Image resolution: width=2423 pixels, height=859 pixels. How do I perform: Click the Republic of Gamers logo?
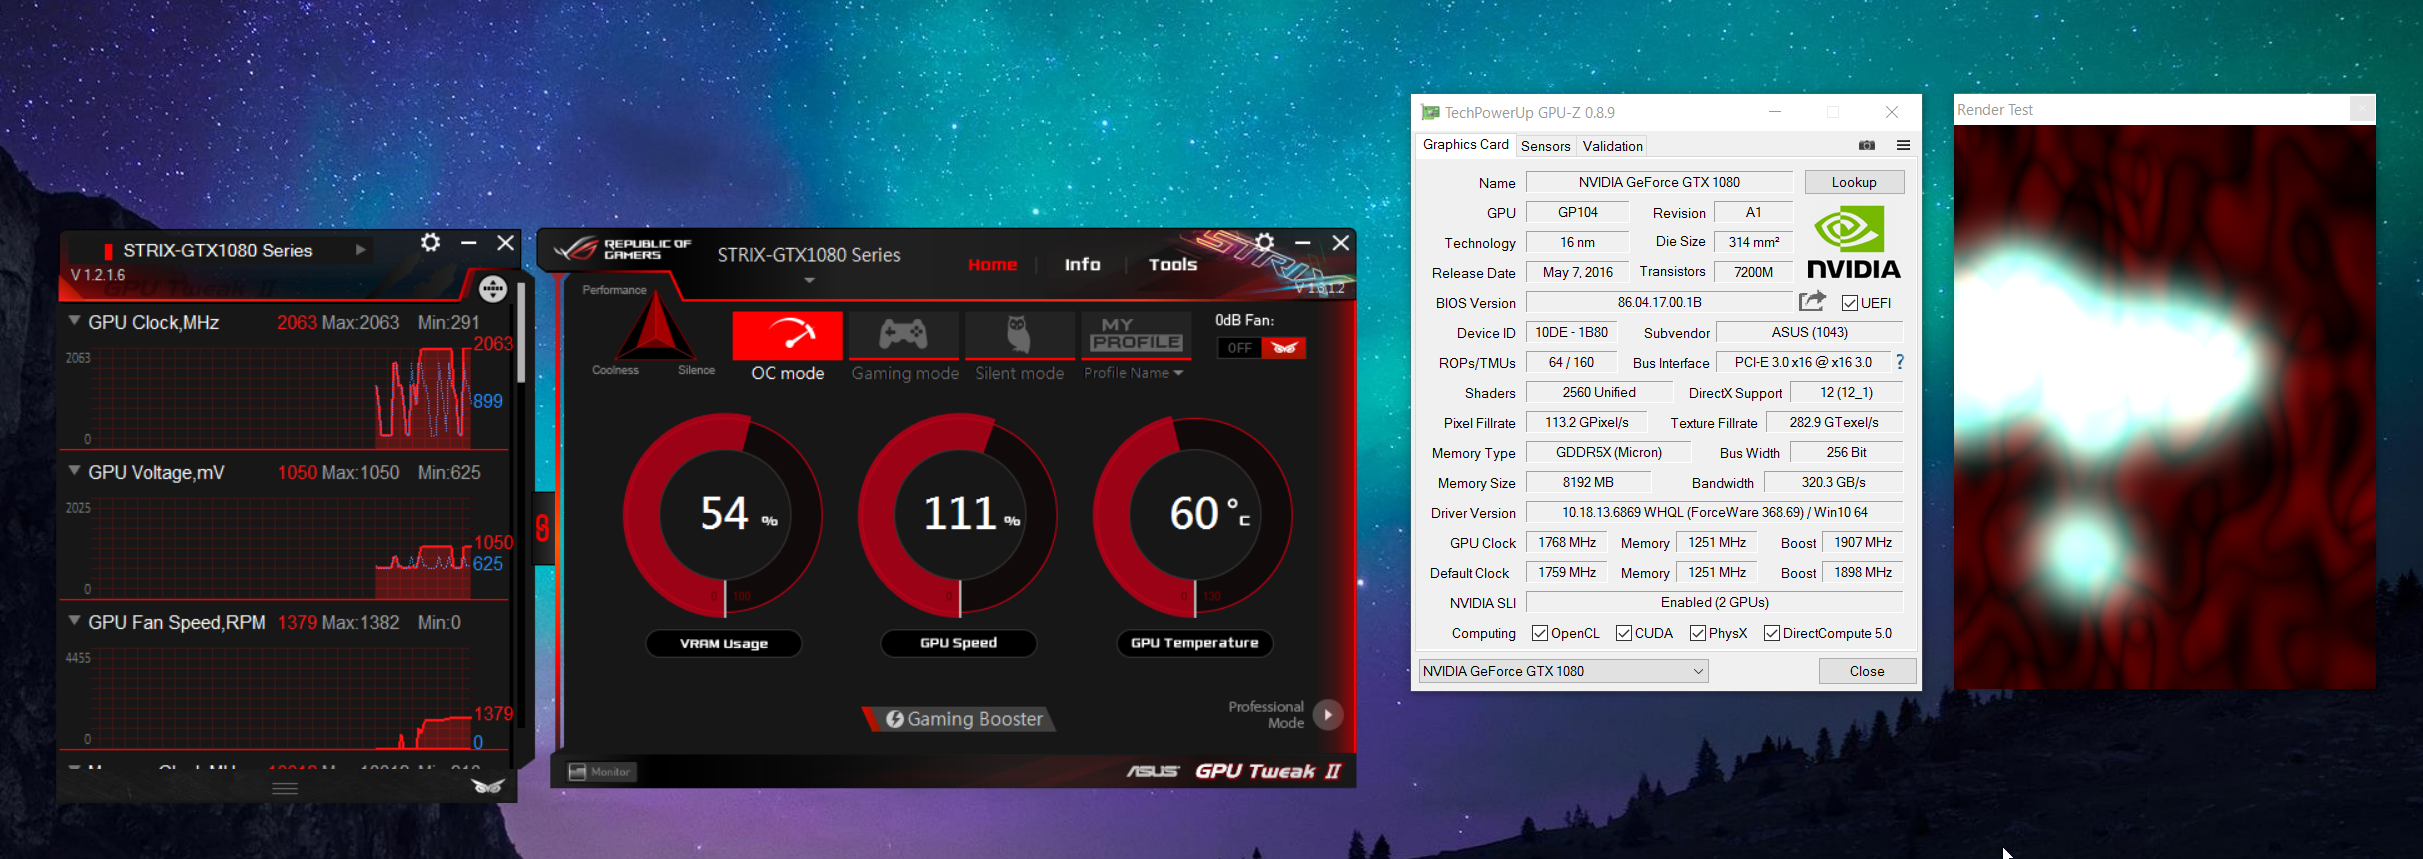pos(623,249)
